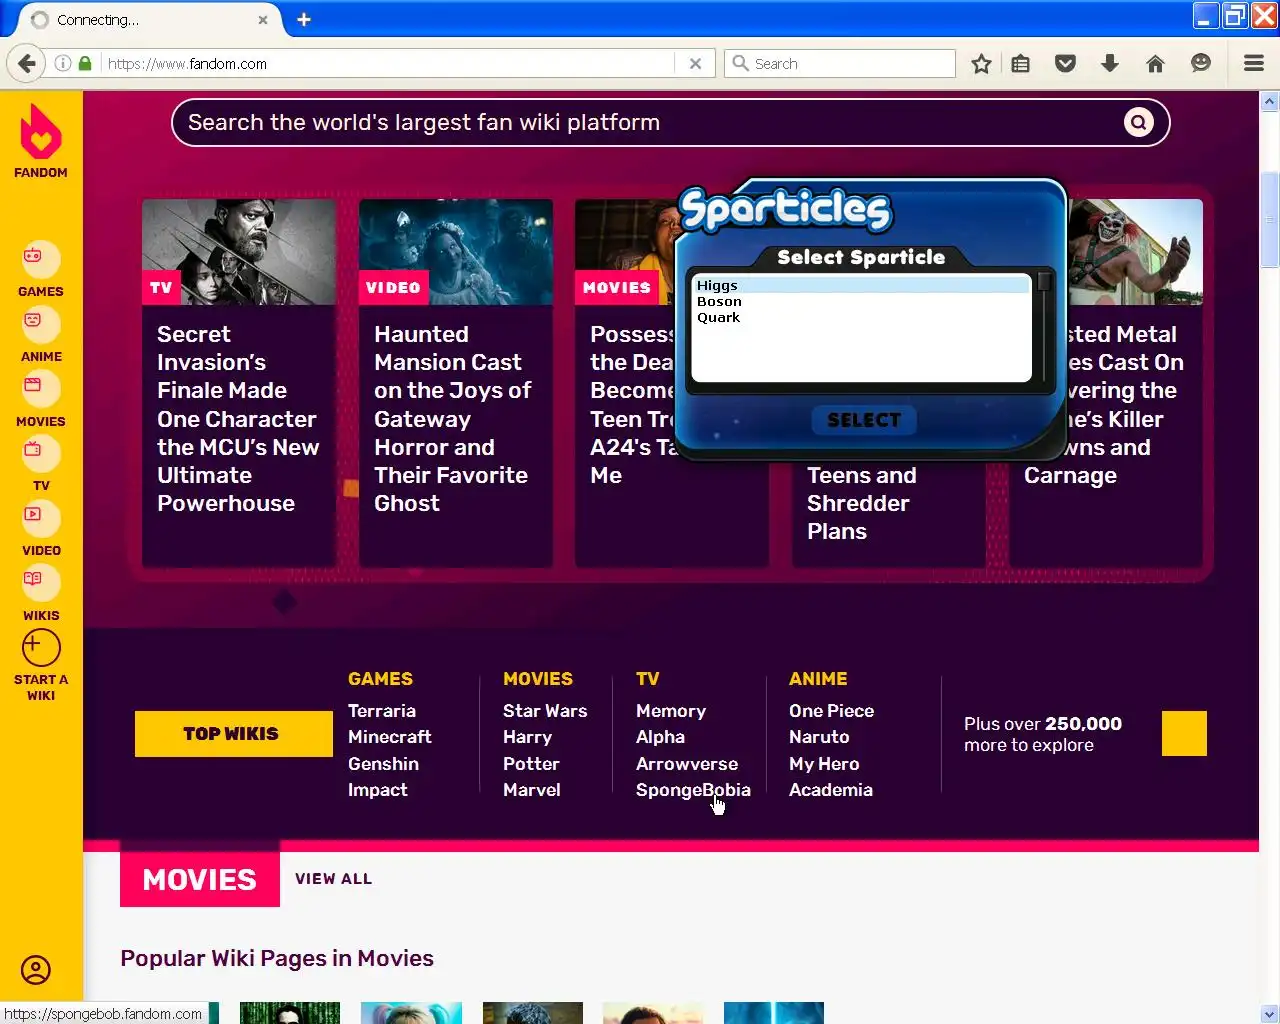The height and width of the screenshot is (1024, 1280).
Task: Open the Secret Invasion finale article card
Action: [x=239, y=383]
